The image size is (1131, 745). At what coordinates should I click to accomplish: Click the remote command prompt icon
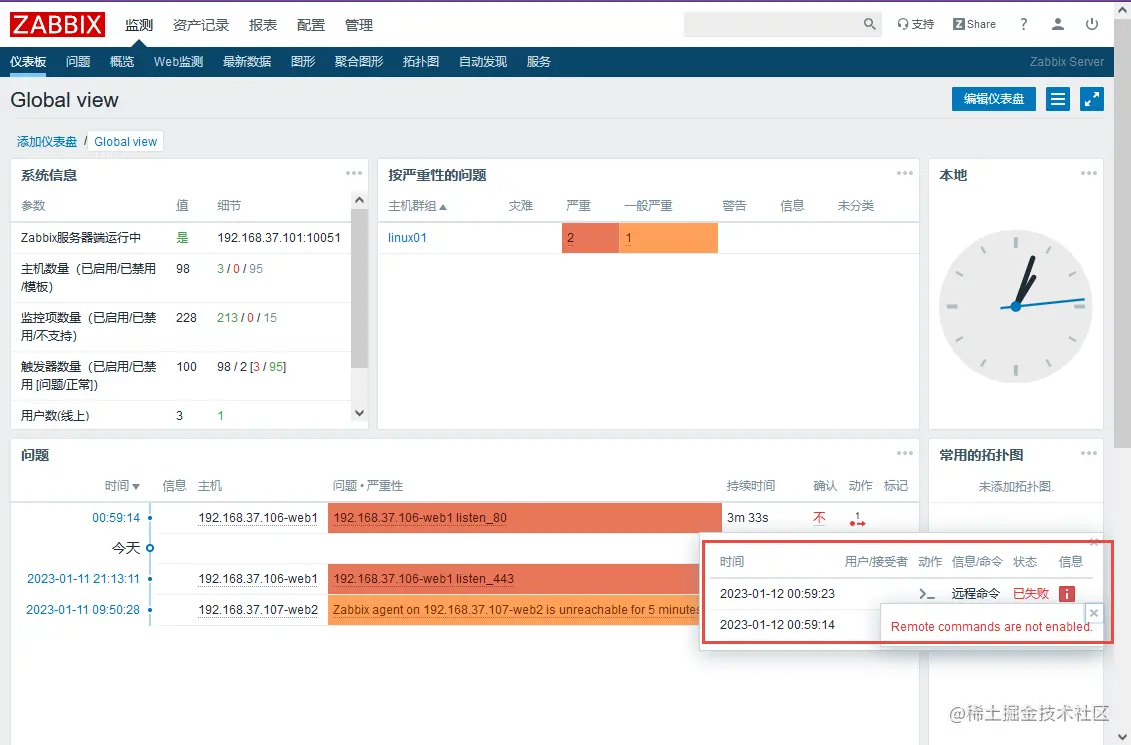tap(927, 594)
